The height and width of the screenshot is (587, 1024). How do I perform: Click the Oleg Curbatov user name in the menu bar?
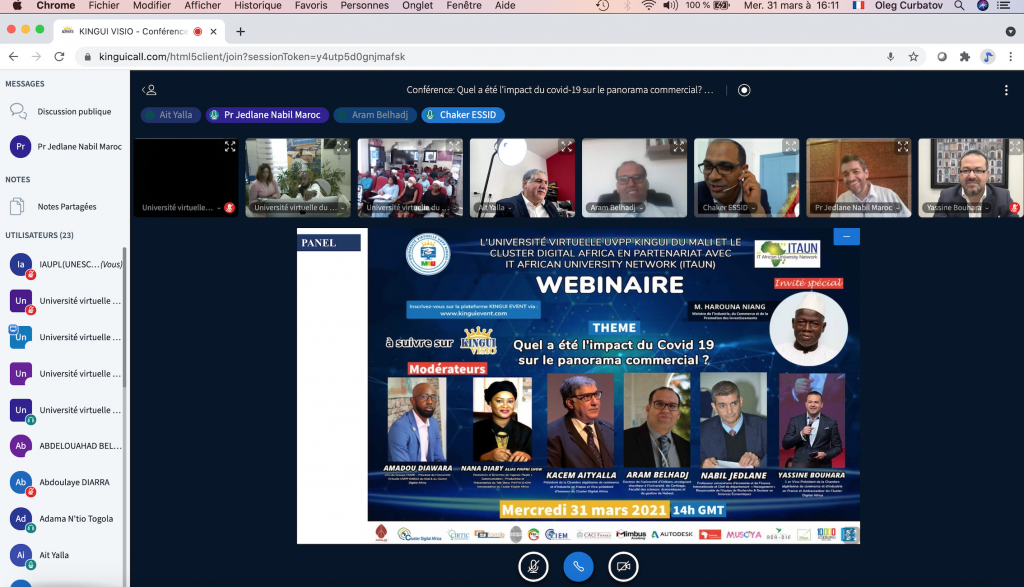(x=908, y=5)
